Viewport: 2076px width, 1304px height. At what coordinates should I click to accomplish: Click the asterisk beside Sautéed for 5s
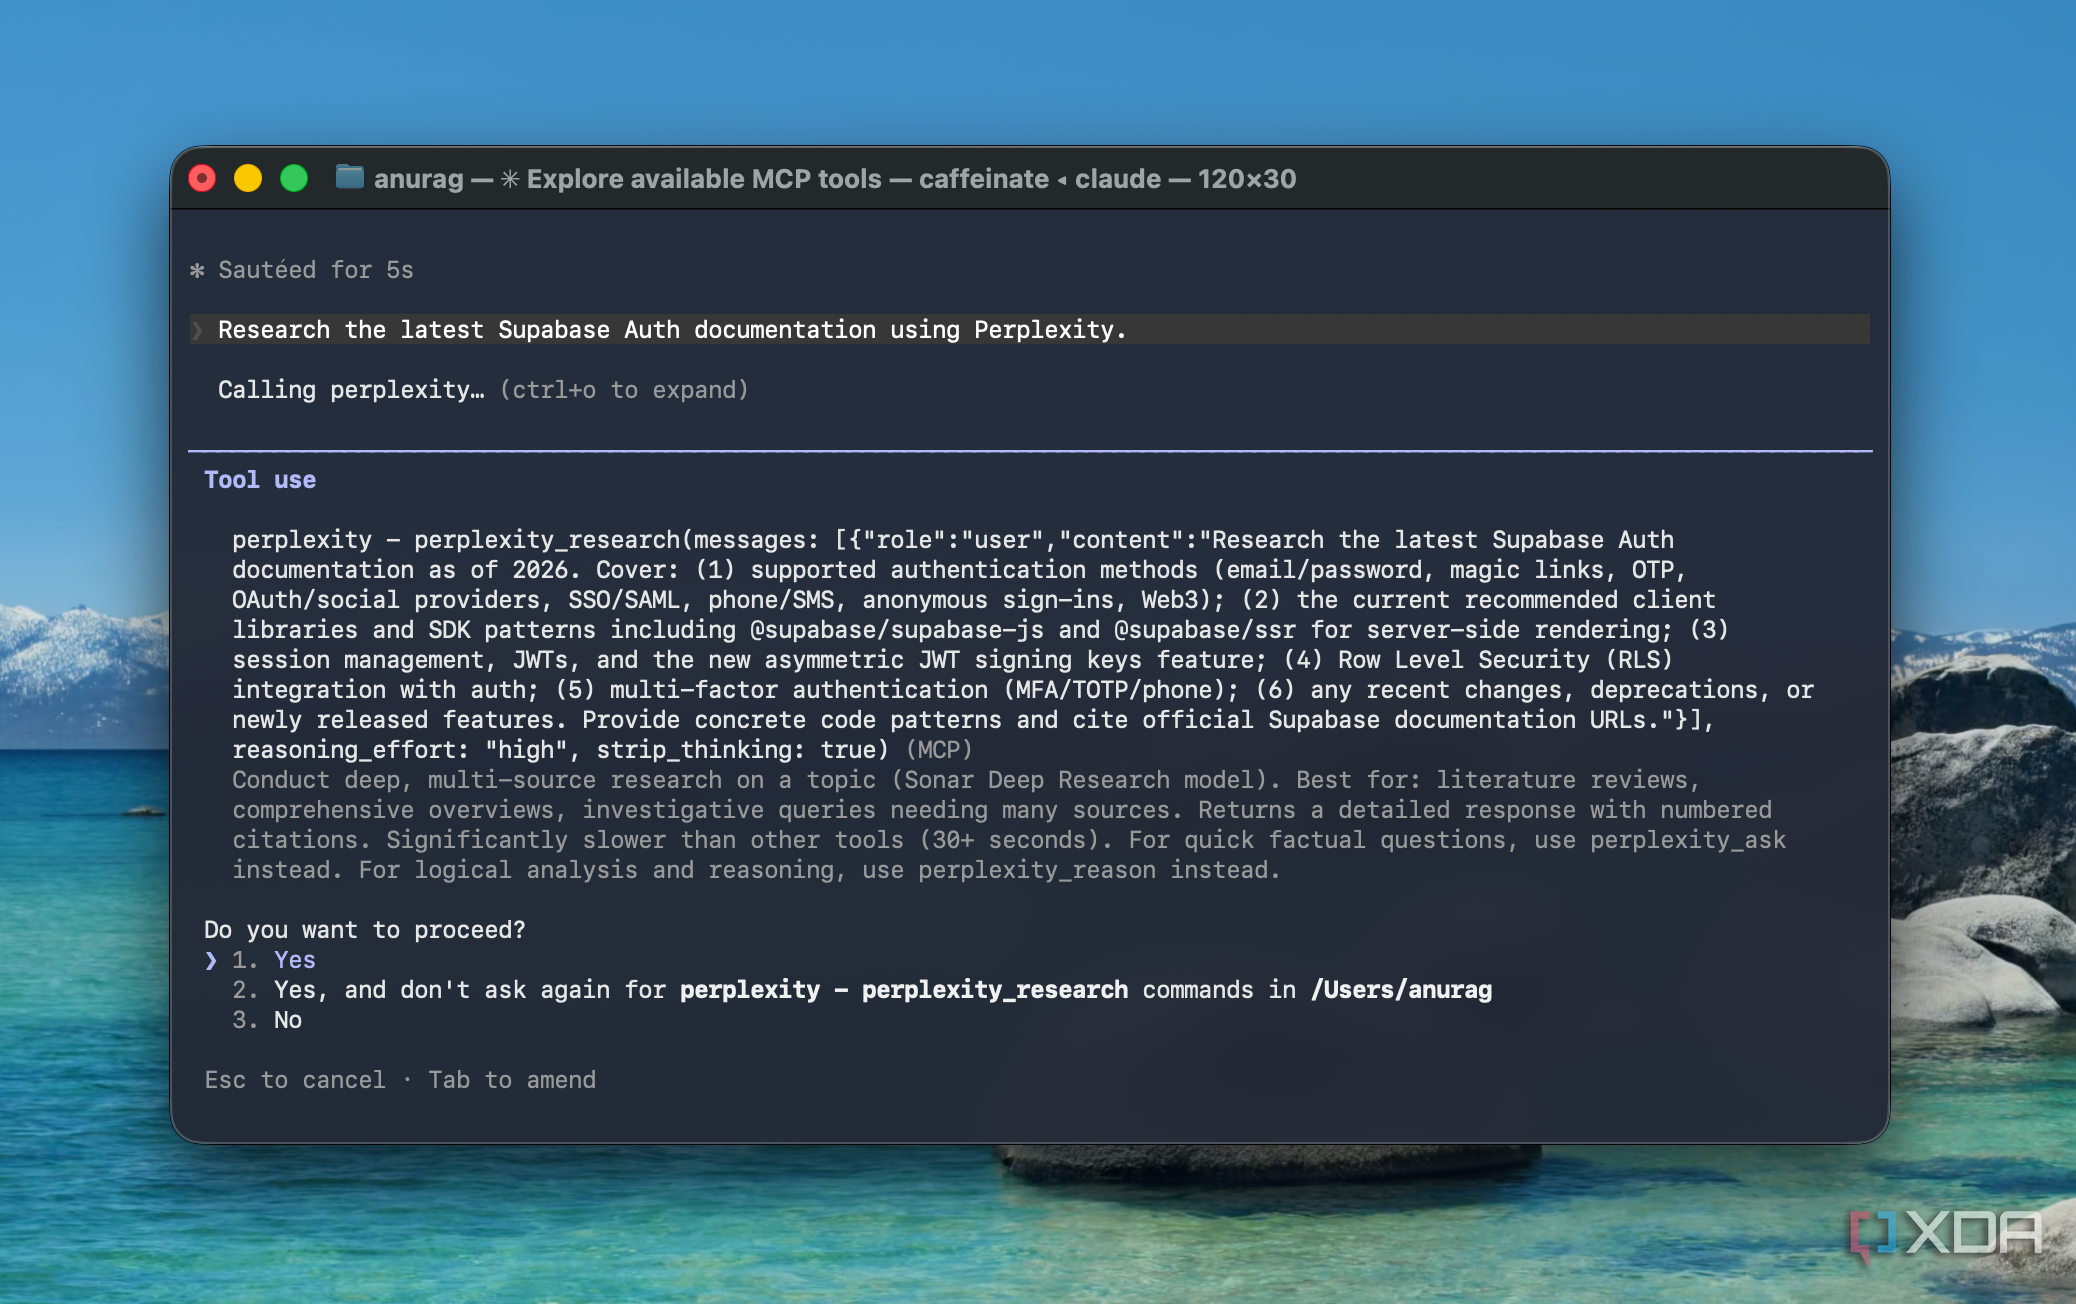pos(197,270)
